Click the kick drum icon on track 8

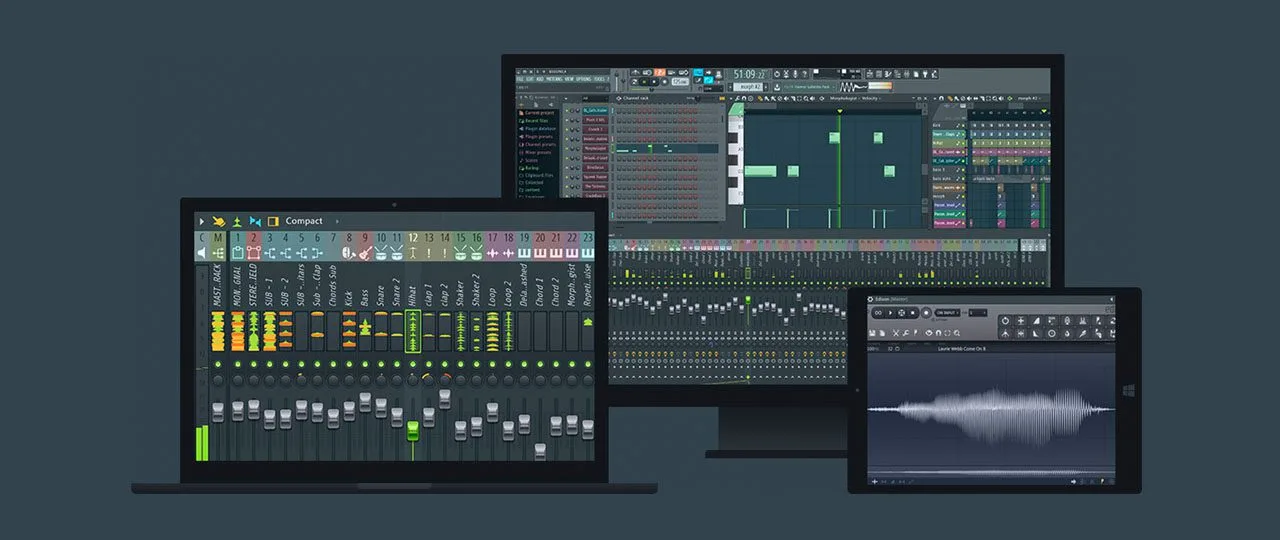(349, 253)
